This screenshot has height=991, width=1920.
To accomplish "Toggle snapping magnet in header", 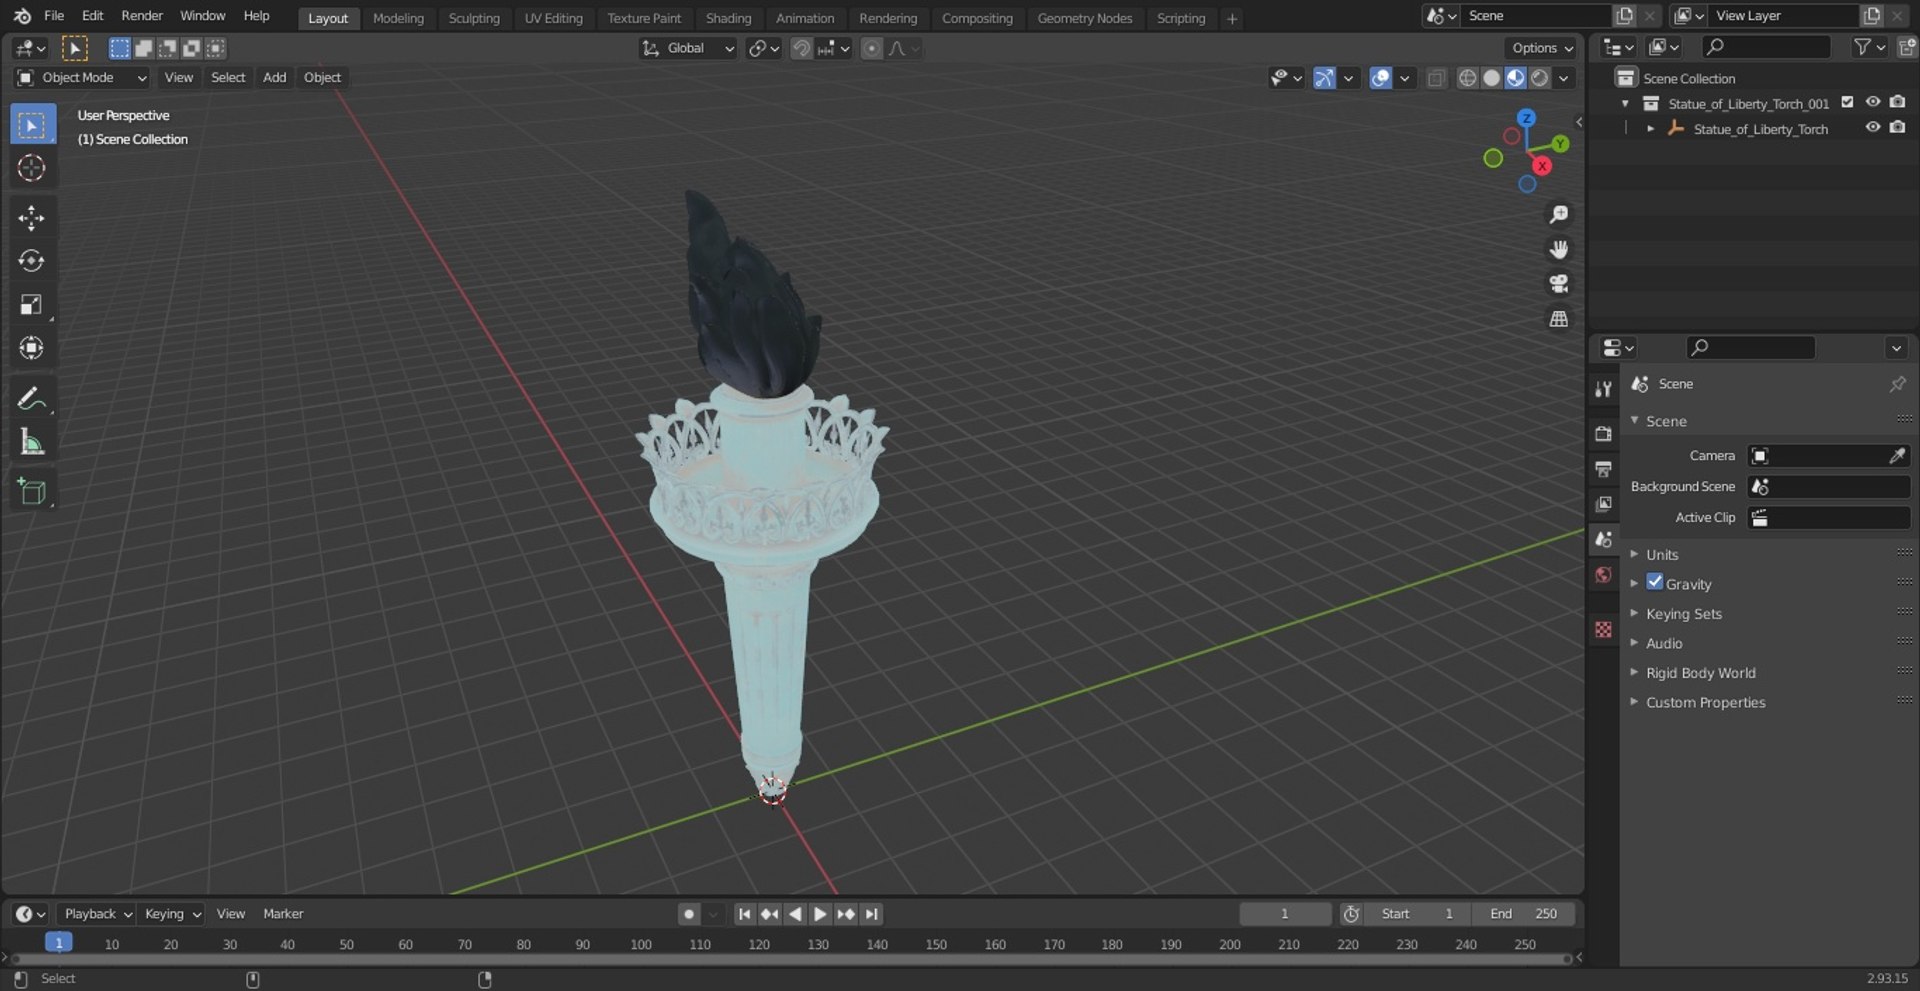I will [x=801, y=48].
